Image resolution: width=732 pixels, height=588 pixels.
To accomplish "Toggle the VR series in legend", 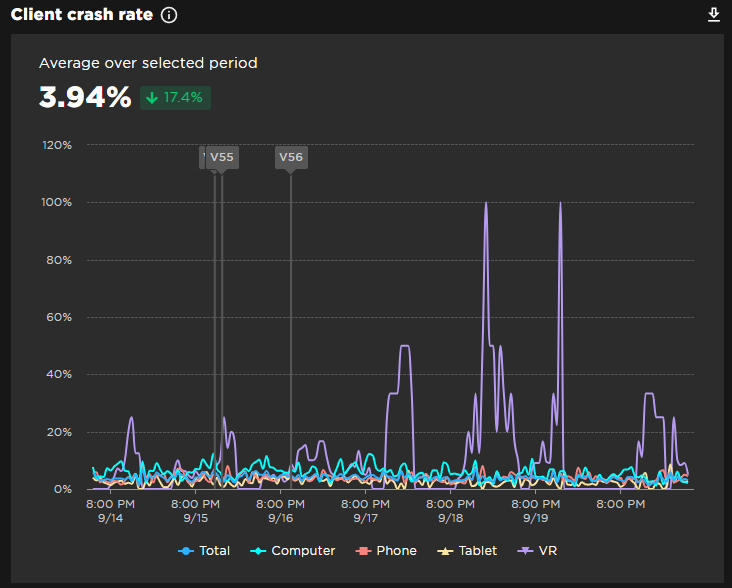I will [537, 551].
